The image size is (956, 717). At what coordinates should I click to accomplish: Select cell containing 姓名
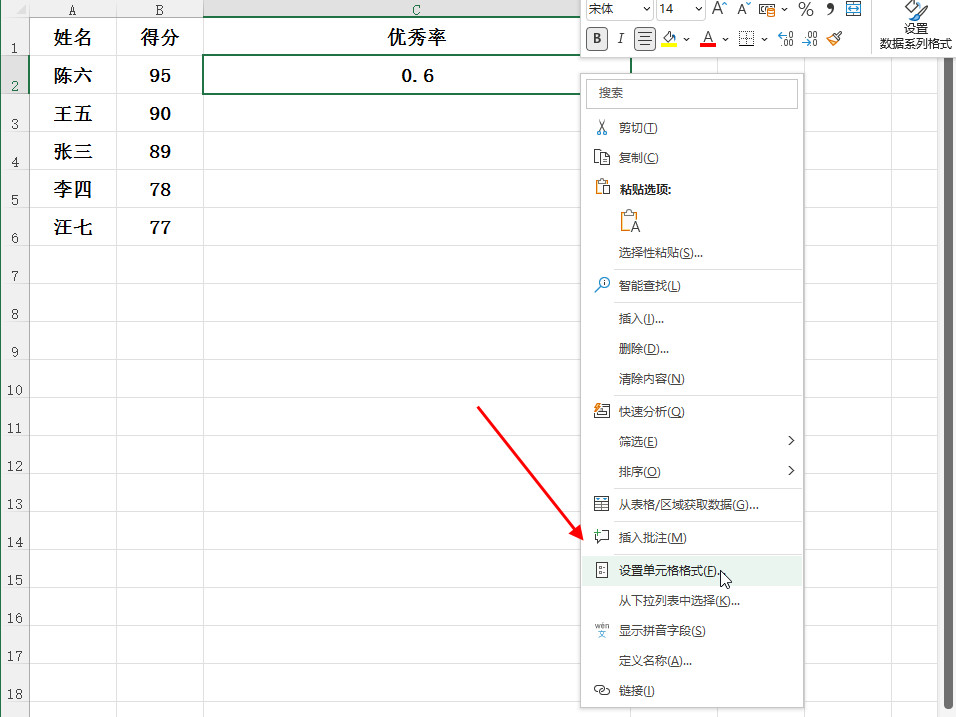click(73, 37)
